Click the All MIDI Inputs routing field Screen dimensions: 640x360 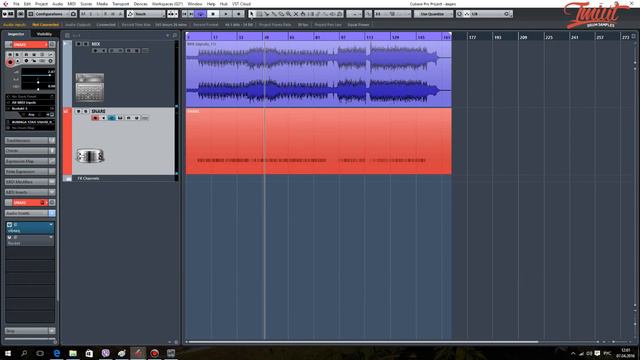pyautogui.click(x=30, y=102)
